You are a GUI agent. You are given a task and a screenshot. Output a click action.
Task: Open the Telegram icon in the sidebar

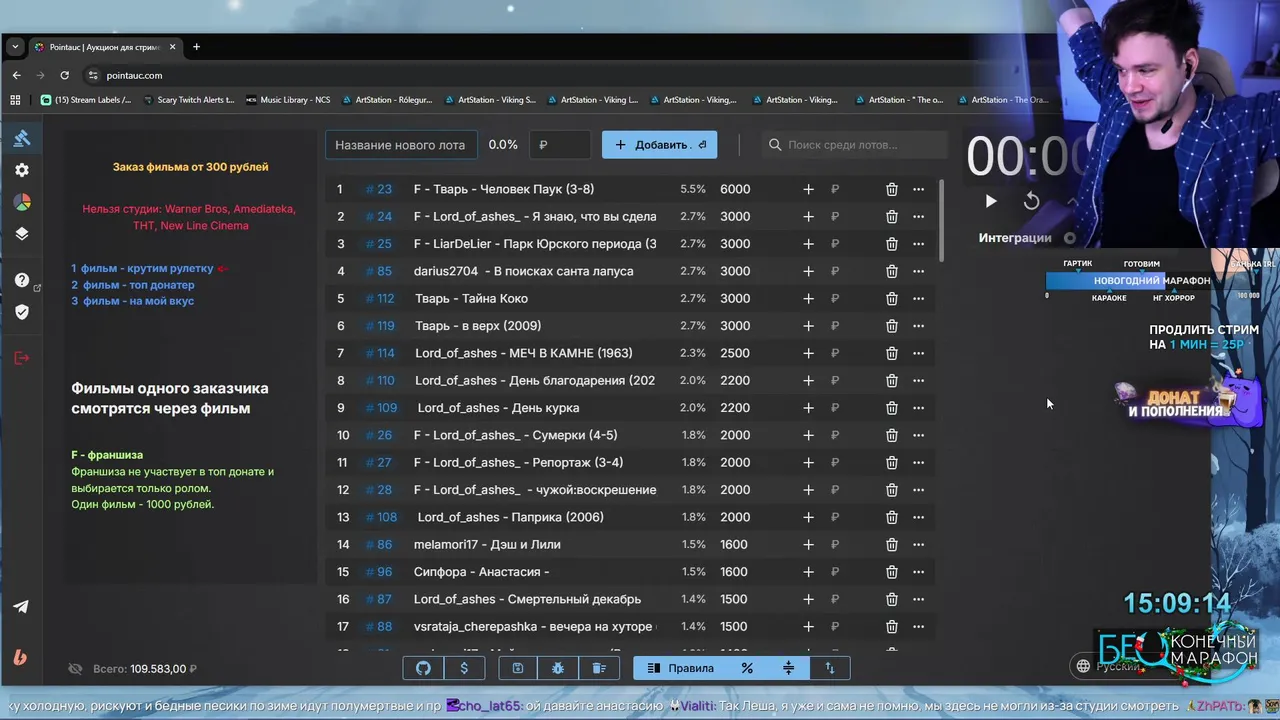21,606
